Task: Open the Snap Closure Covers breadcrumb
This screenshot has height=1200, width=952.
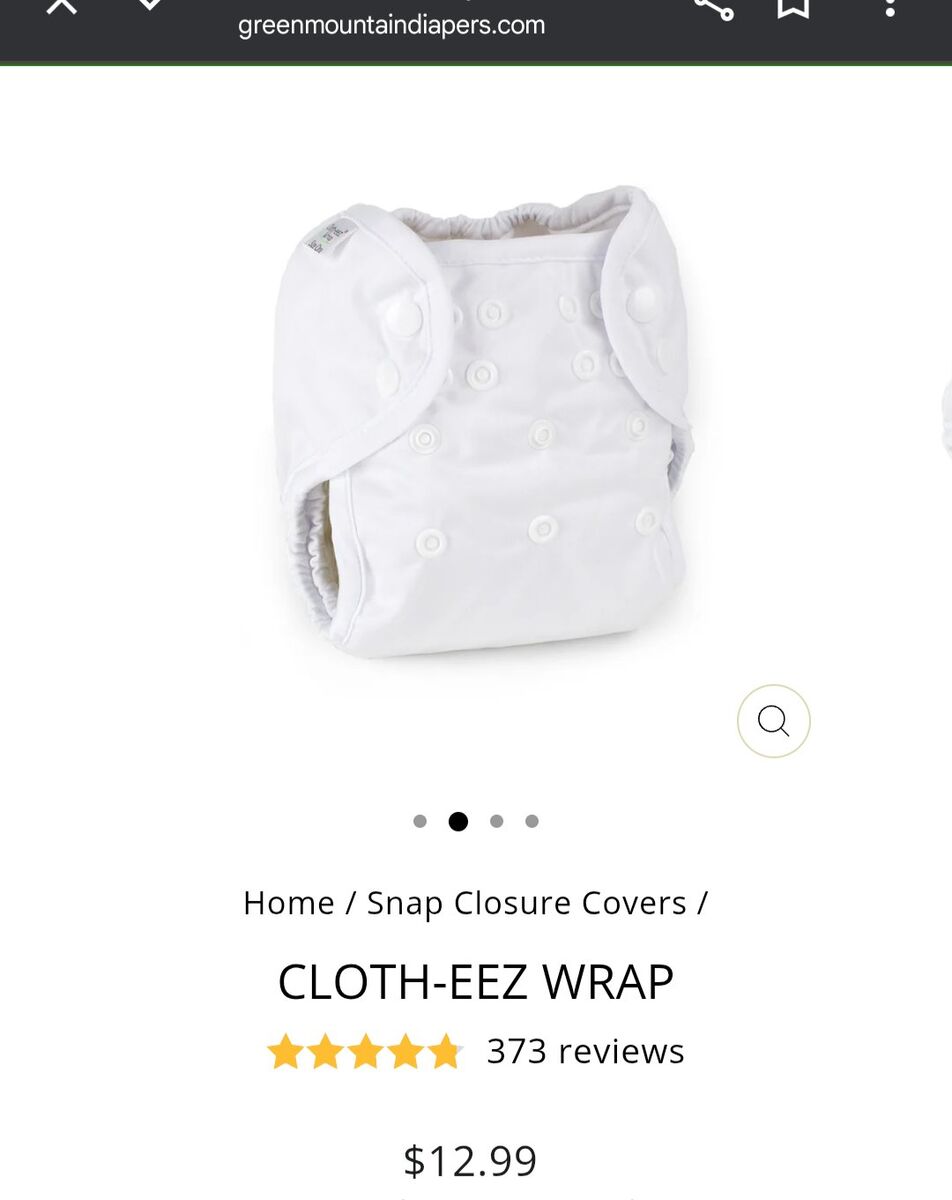Action: tap(526, 903)
